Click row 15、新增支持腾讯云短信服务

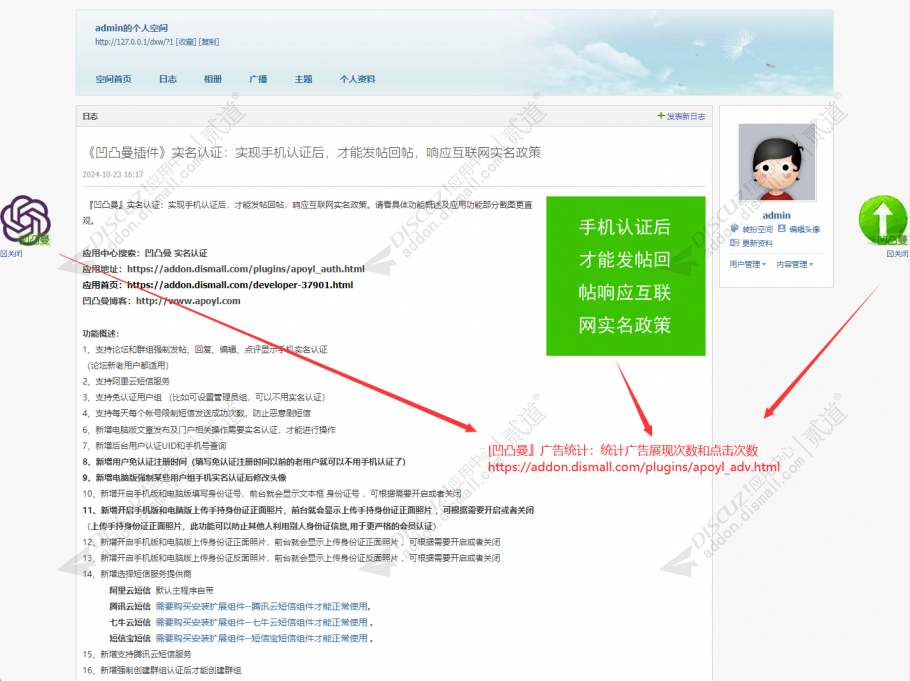137,654
